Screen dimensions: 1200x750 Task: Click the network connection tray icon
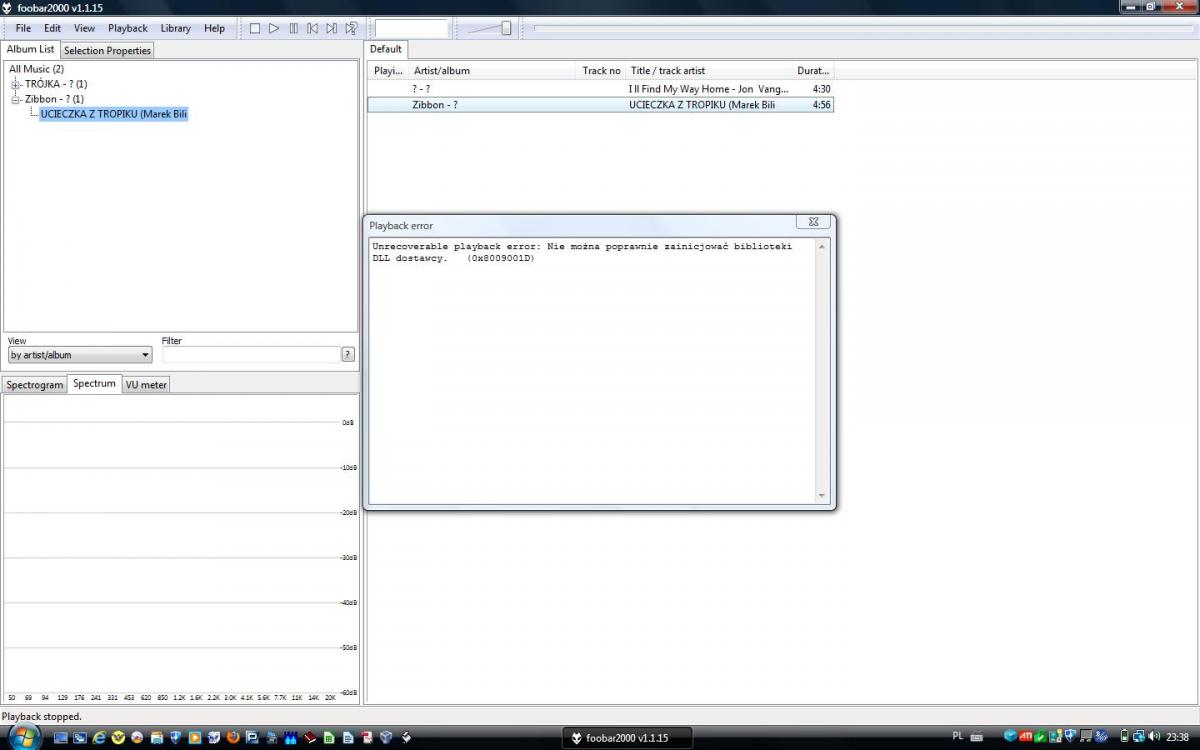1139,736
